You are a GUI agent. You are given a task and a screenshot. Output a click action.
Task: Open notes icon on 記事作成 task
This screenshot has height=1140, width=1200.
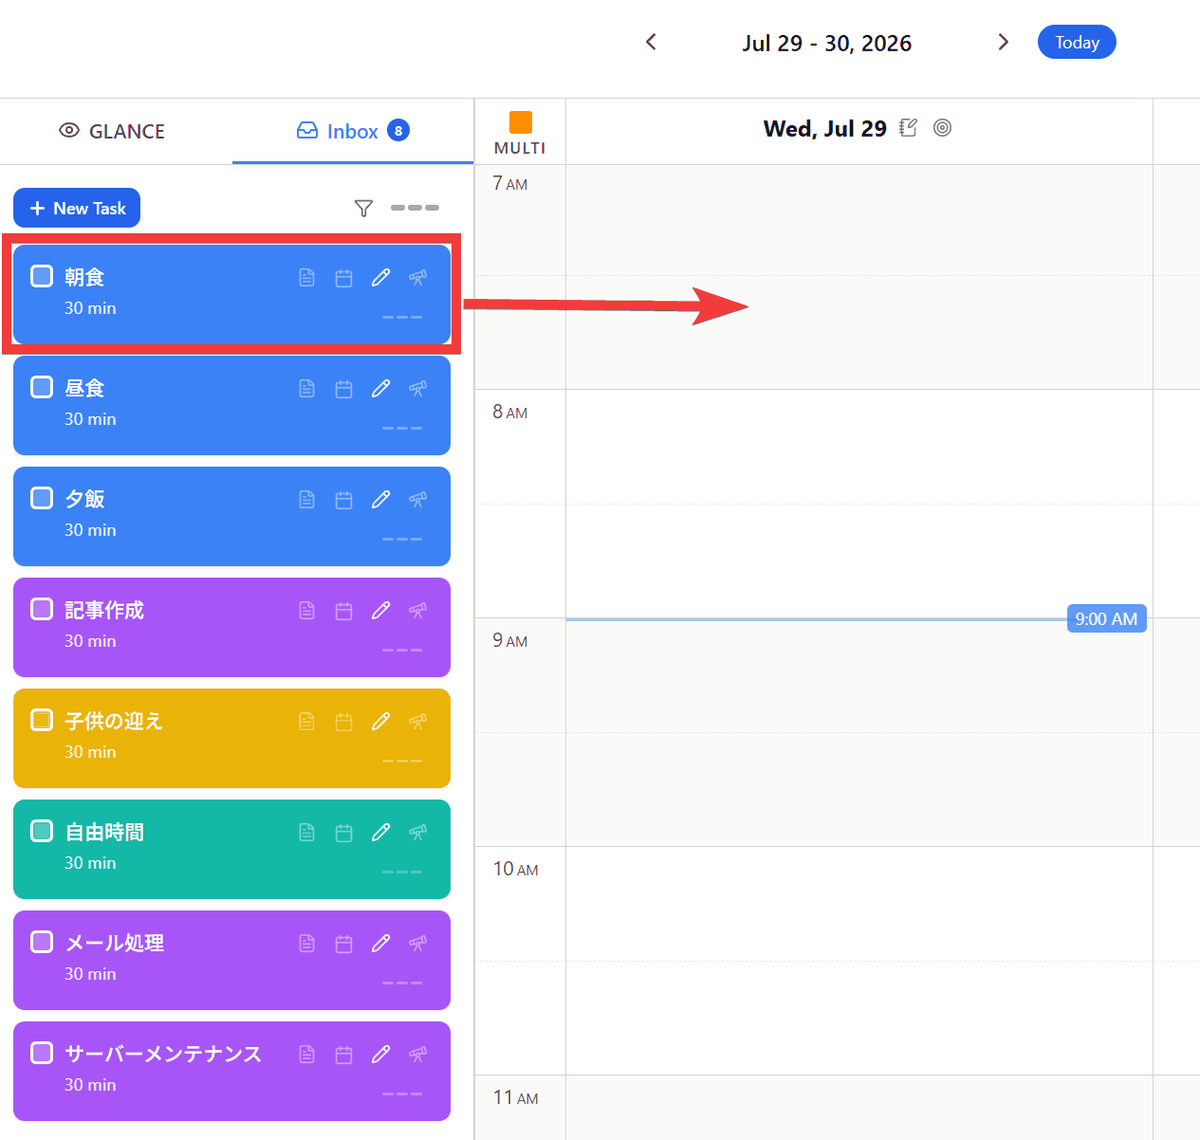pyautogui.click(x=307, y=611)
